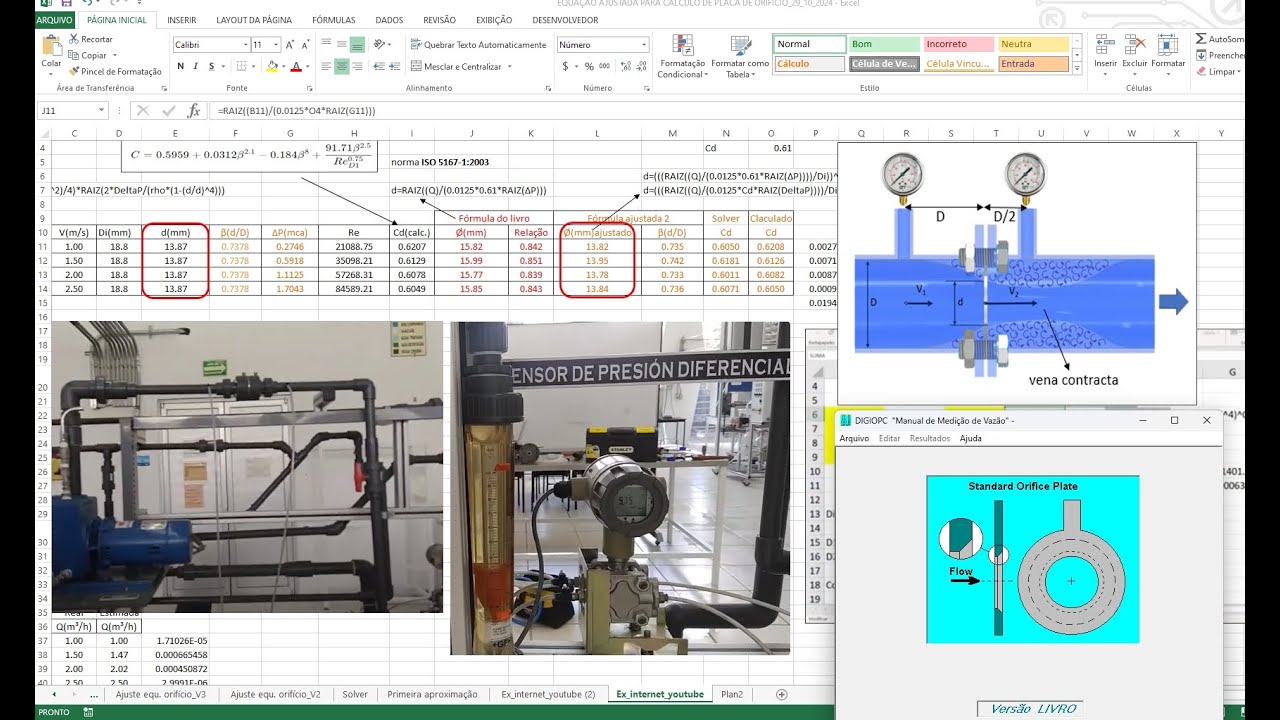Open Arquivo menu in DIGIOPC window

pos(854,438)
